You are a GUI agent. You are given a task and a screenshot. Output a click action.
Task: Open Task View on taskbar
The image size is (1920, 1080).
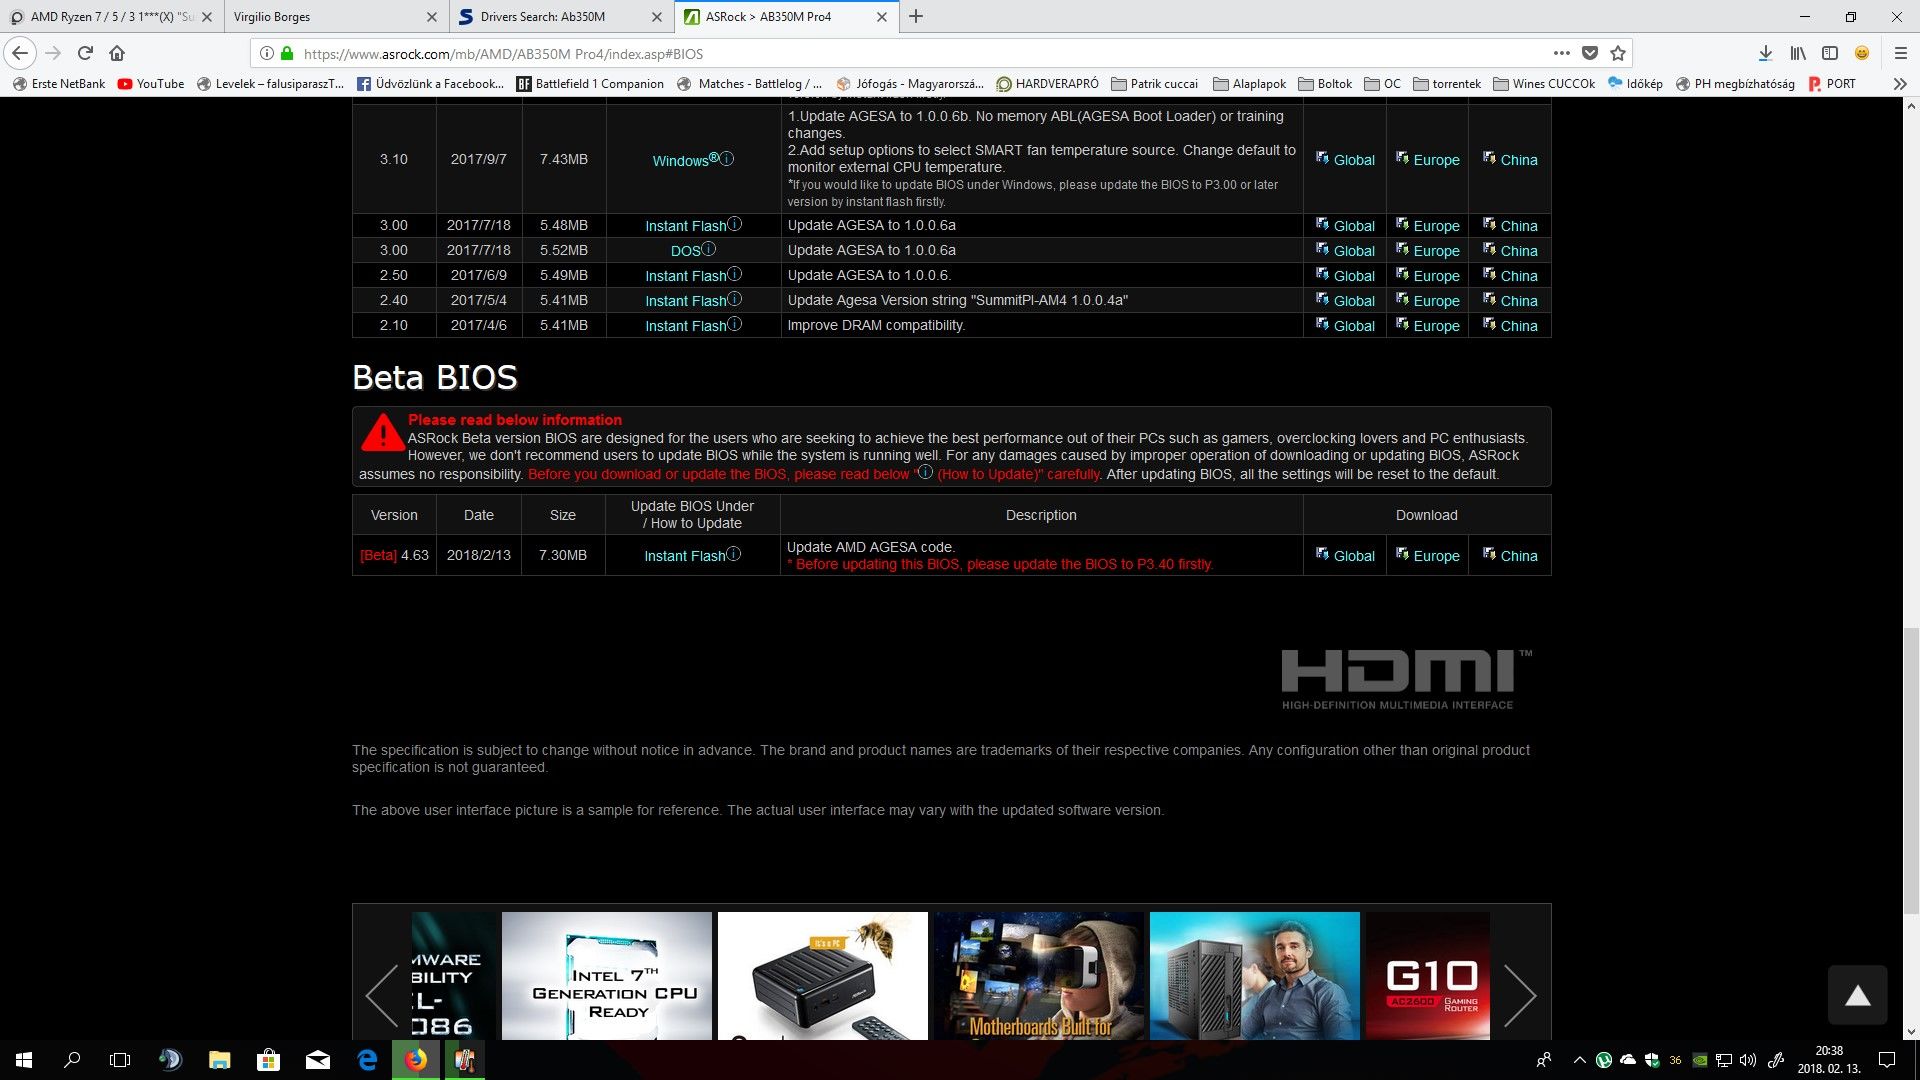coord(120,1060)
